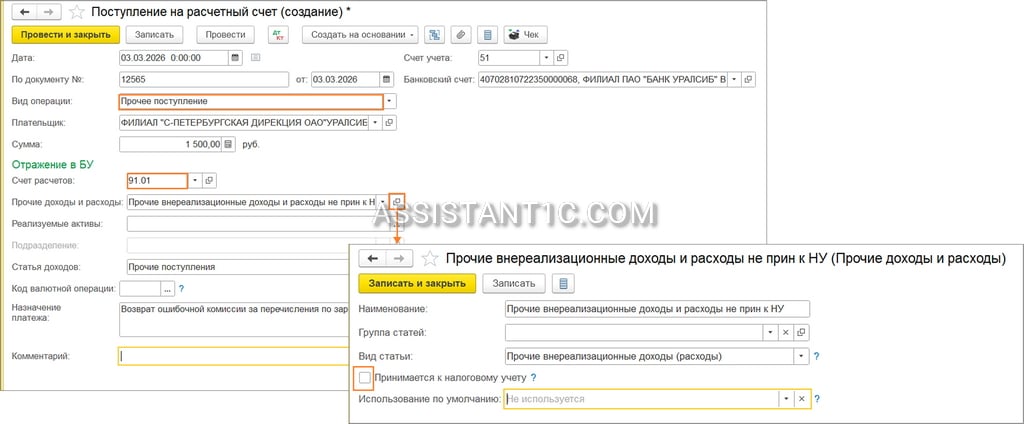Expand the Вид статьи dropdown
This screenshot has width=1024, height=424.
pyautogui.click(x=802, y=357)
